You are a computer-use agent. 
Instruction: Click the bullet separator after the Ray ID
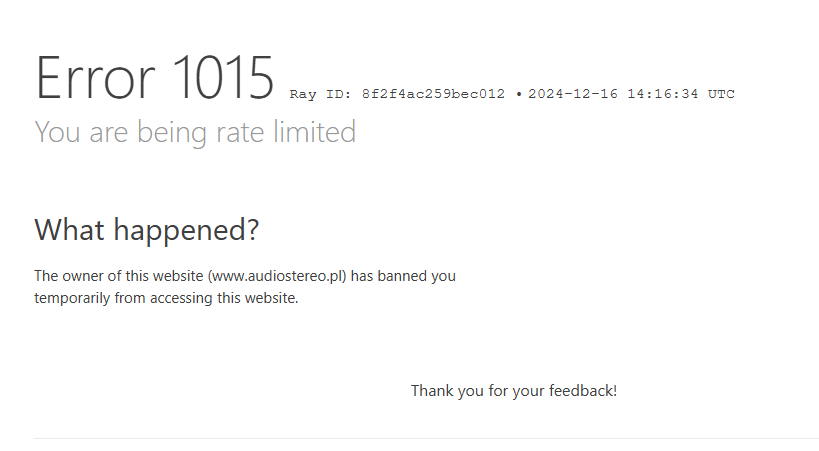tap(519, 94)
